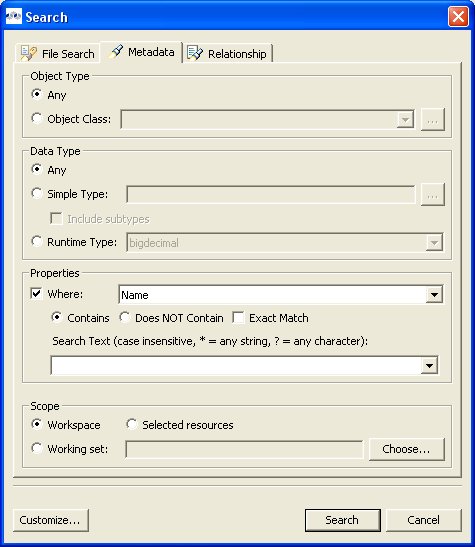Uncheck the Where checkbox
Screen dimensions: 475x547
pos(36,293)
